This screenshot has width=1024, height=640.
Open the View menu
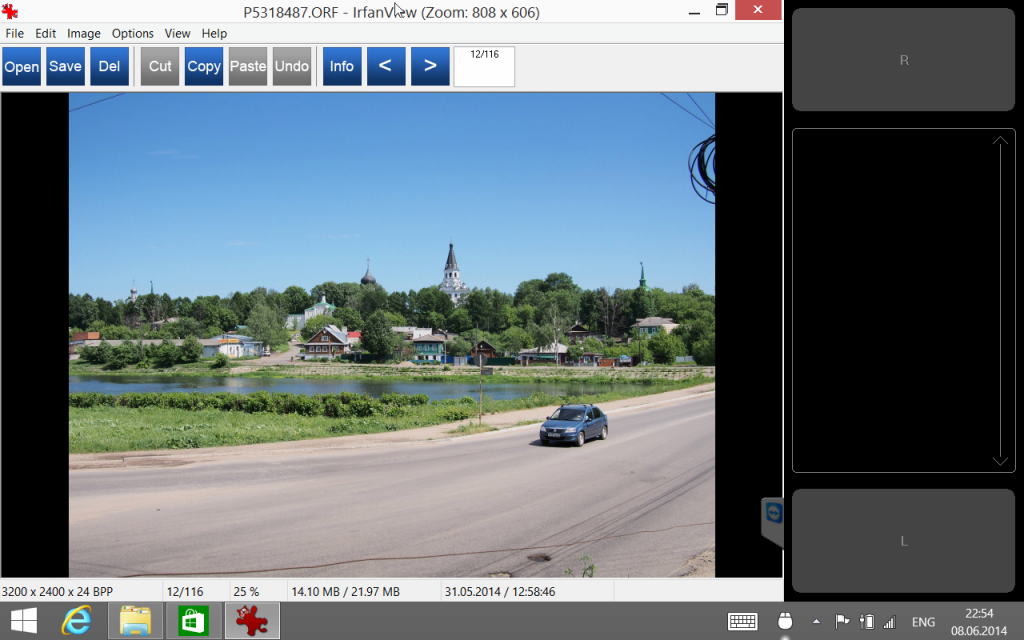click(x=177, y=33)
